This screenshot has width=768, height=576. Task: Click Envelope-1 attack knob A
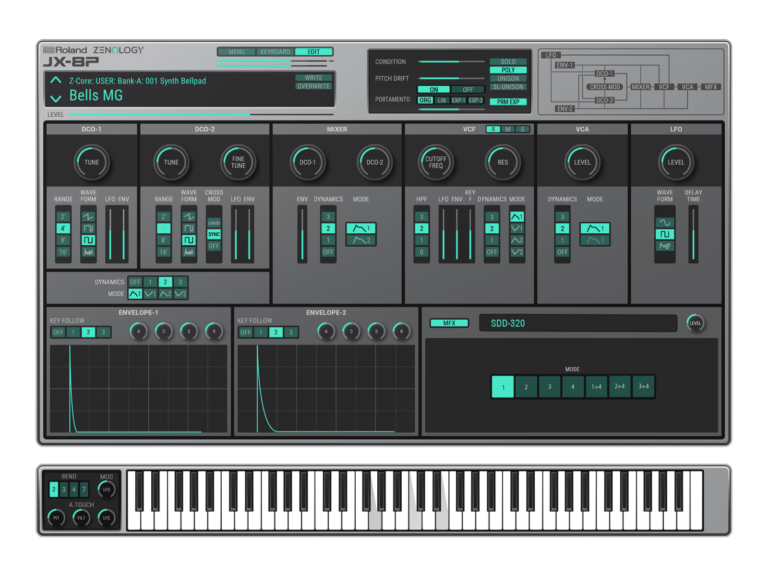click(139, 332)
